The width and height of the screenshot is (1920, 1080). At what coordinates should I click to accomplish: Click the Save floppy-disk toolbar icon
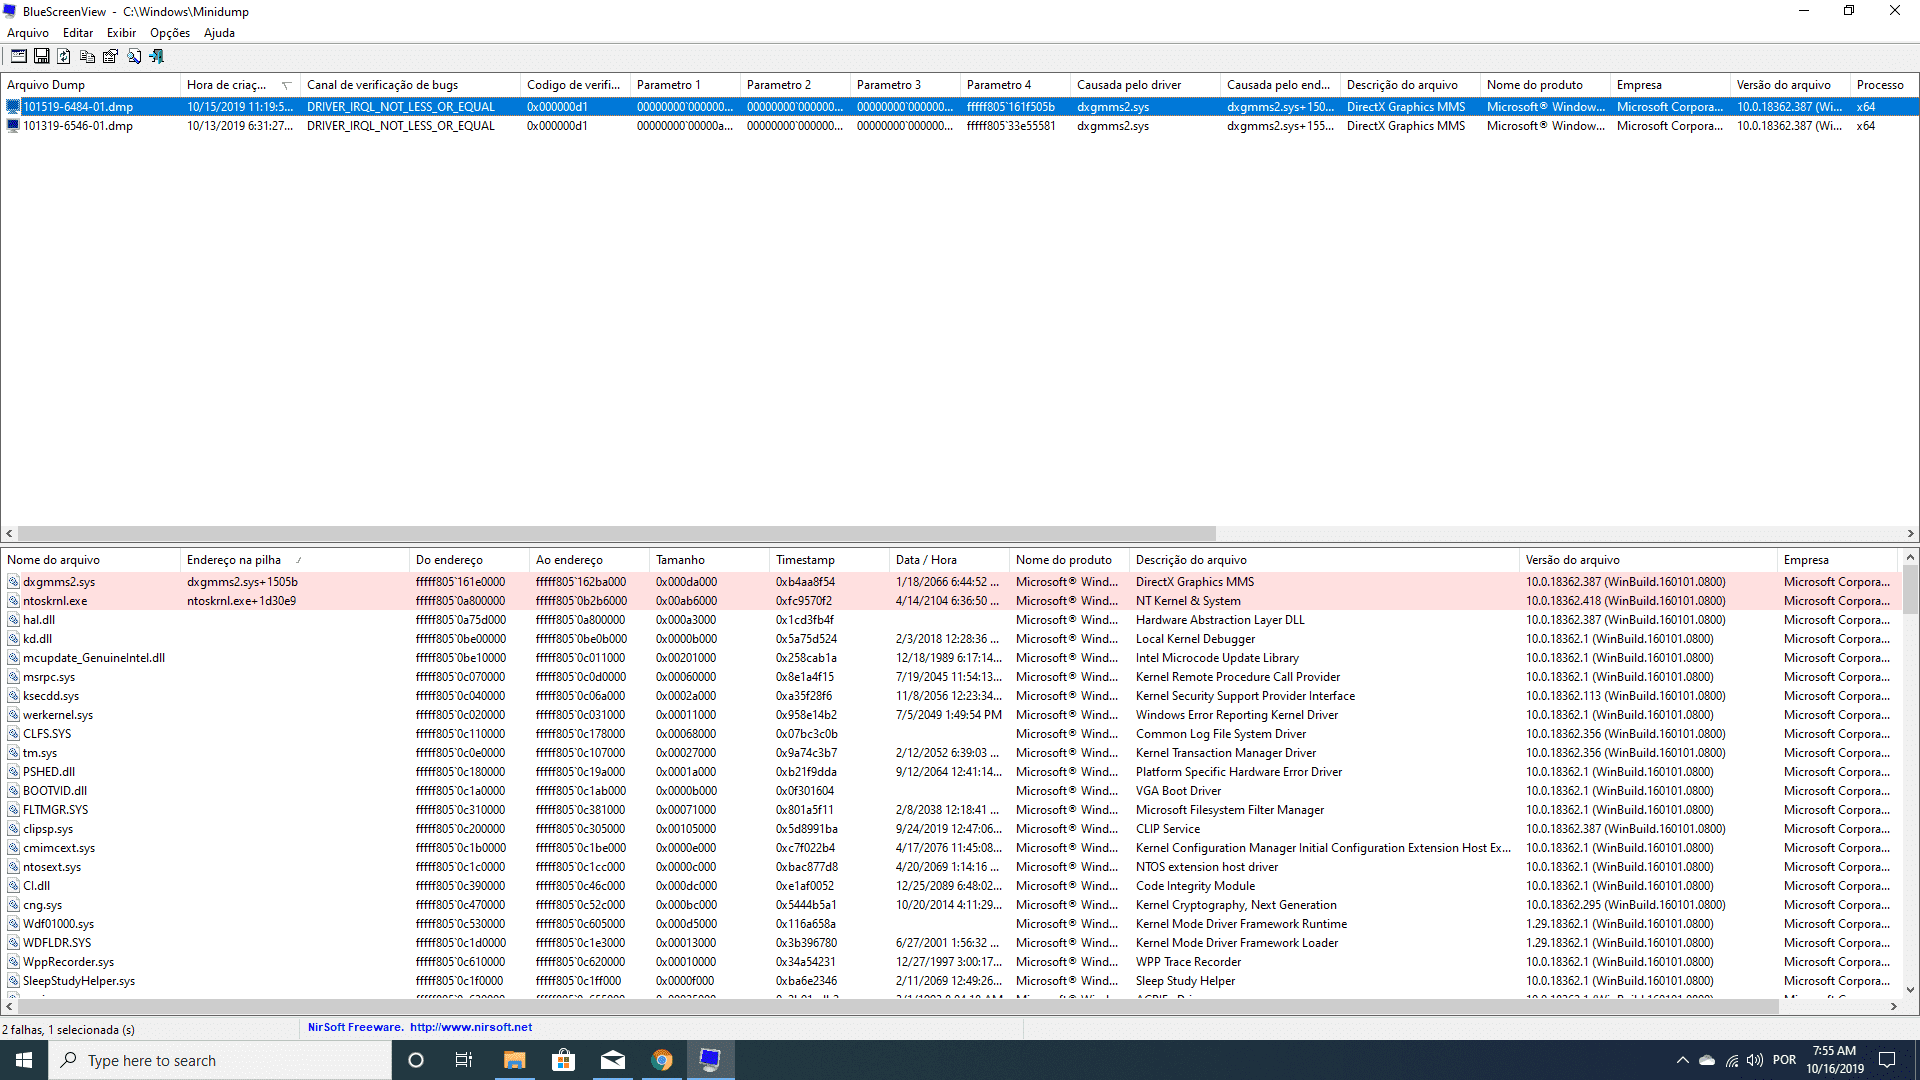pyautogui.click(x=41, y=57)
